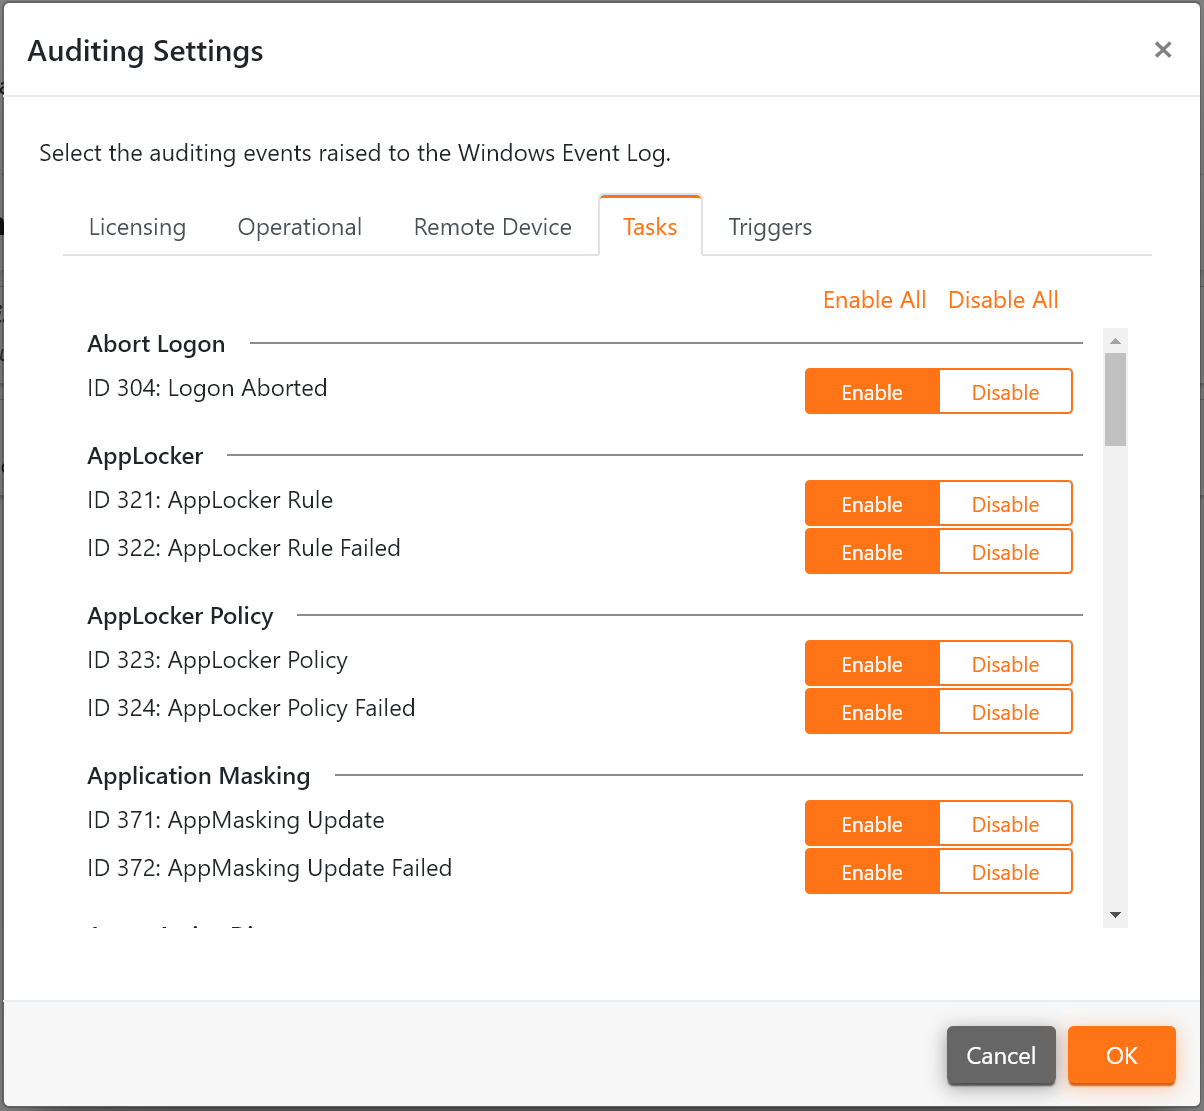Screen dimensions: 1204x1111
Task: Confirm settings with the OK button
Action: point(1121,1055)
